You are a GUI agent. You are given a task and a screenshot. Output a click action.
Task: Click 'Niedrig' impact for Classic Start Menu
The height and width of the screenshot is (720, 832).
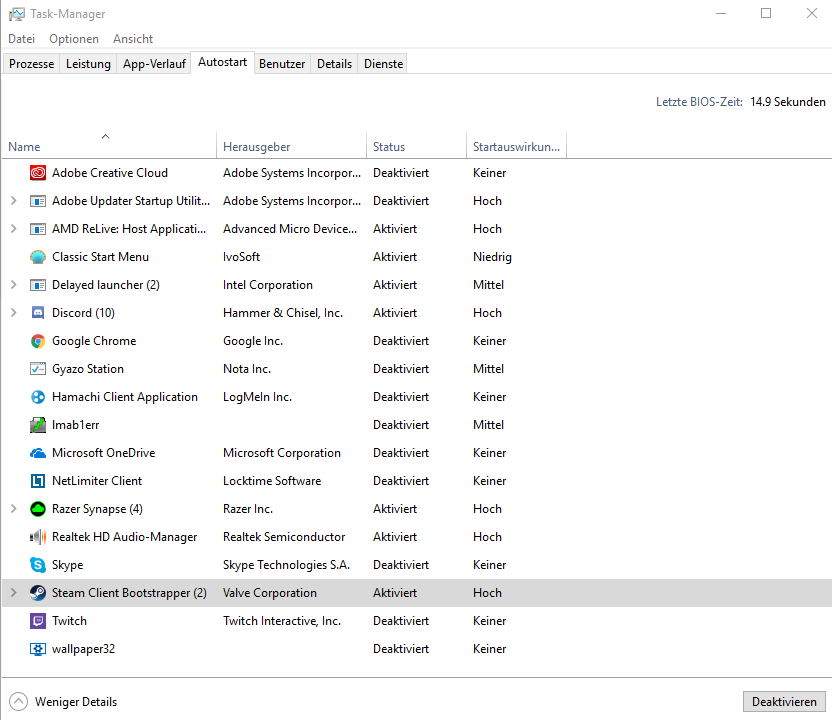tap(492, 257)
